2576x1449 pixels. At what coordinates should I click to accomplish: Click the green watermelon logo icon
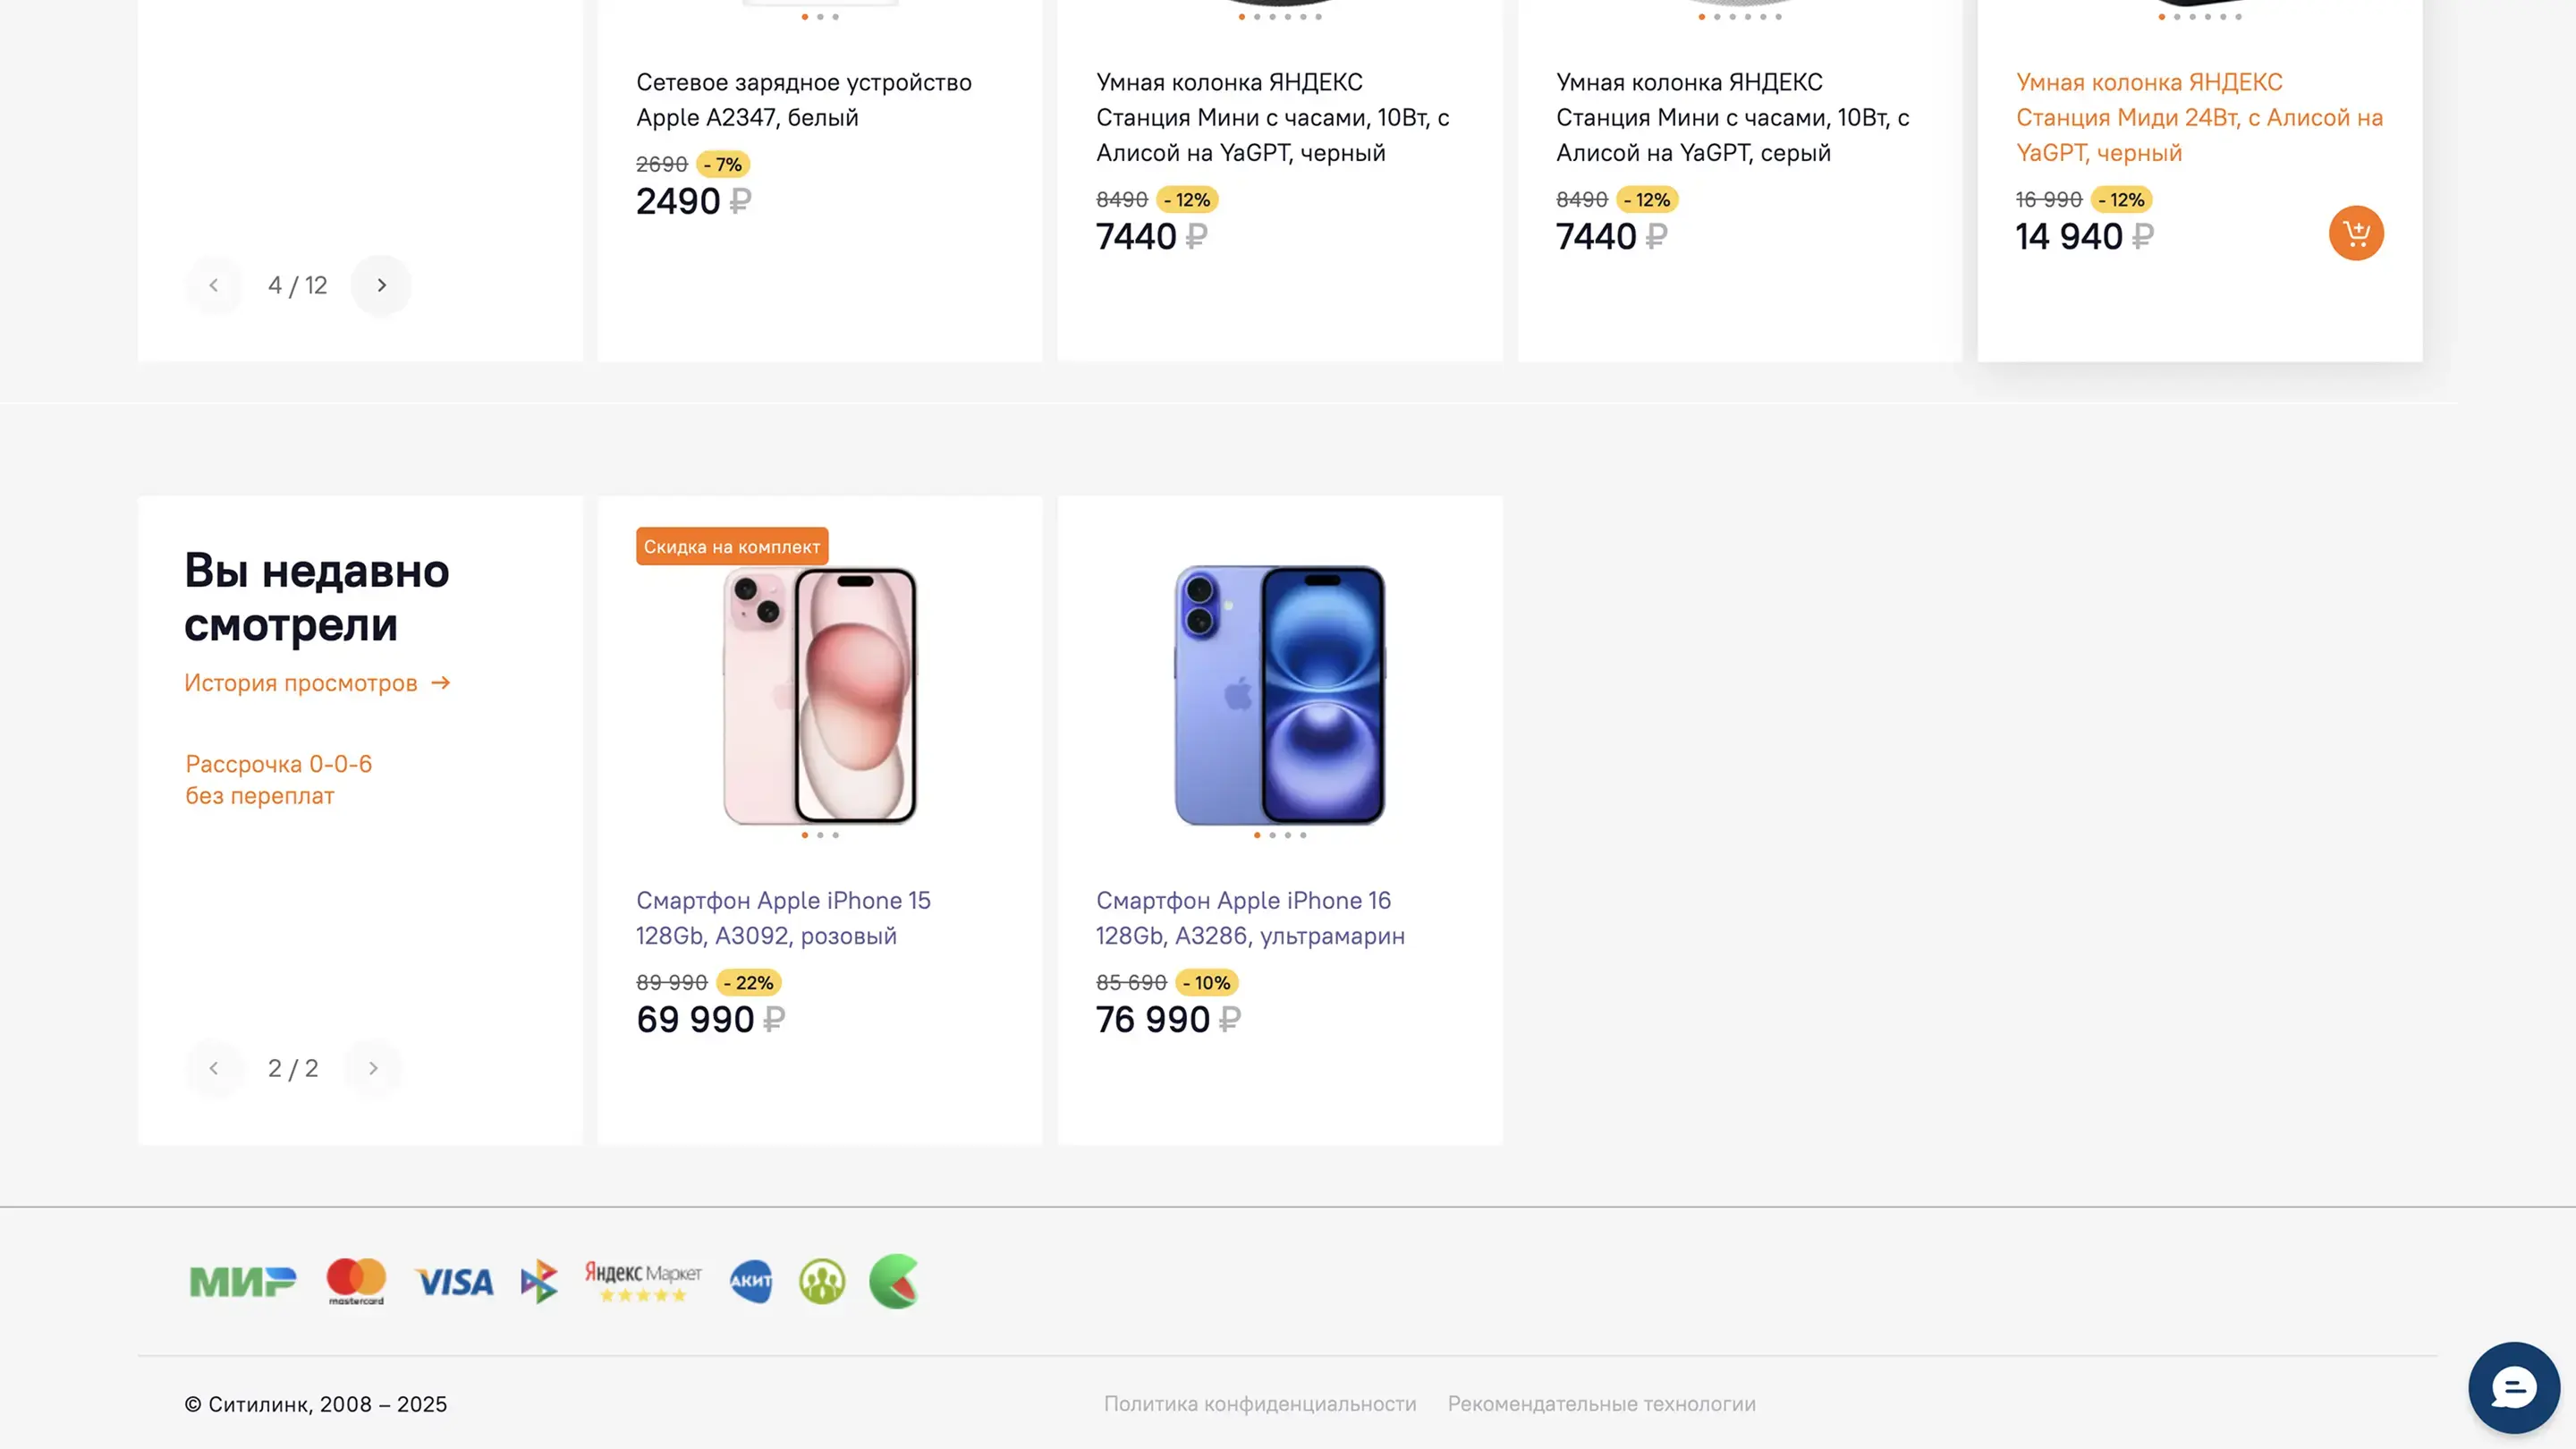tap(894, 1281)
